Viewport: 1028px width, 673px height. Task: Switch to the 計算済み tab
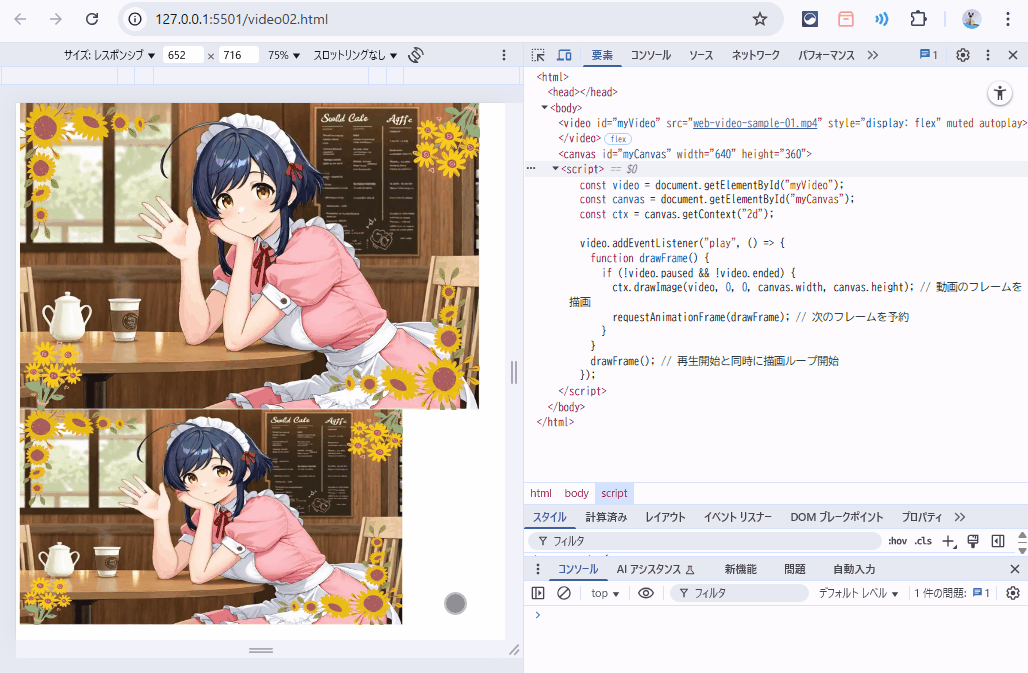pos(606,517)
